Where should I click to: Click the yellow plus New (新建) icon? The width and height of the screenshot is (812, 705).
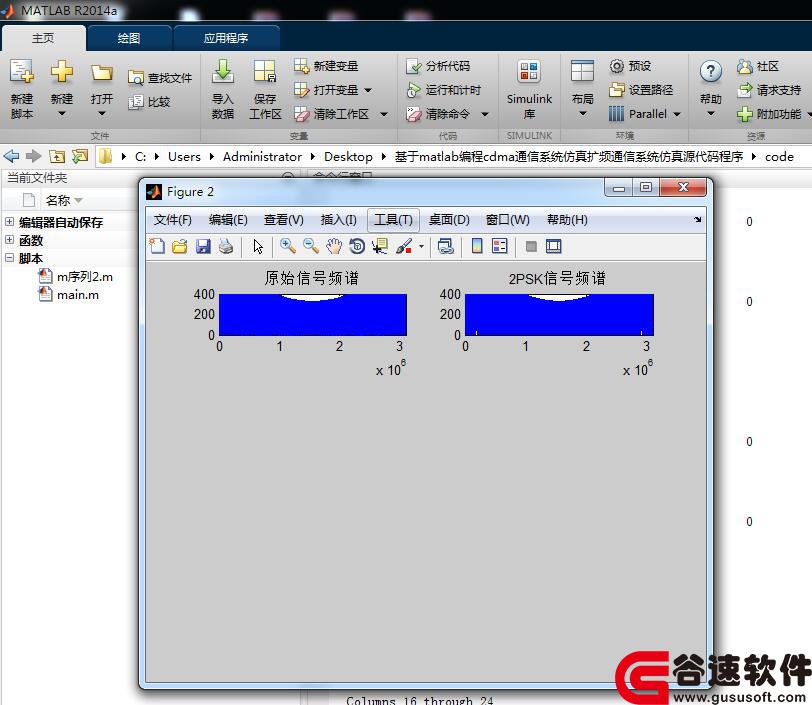[x=62, y=71]
